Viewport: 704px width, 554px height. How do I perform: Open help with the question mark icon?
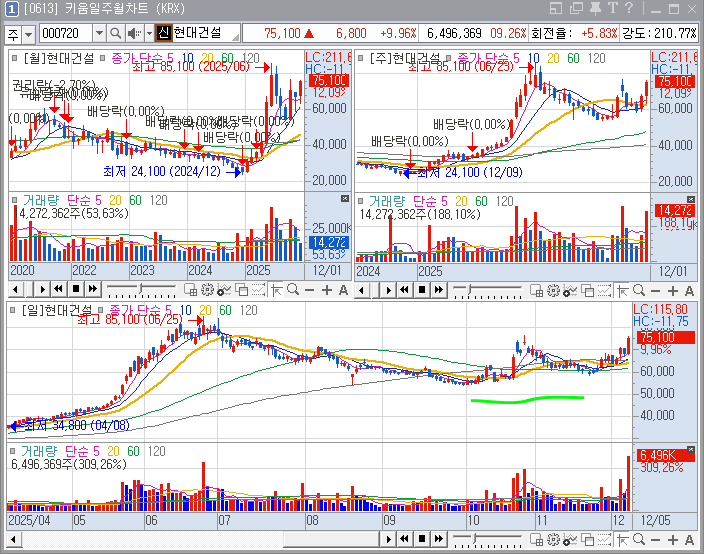pyautogui.click(x=629, y=8)
